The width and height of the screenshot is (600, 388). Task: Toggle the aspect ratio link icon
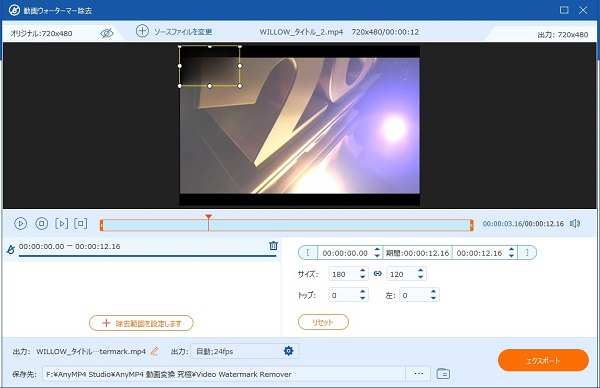[x=378, y=274]
